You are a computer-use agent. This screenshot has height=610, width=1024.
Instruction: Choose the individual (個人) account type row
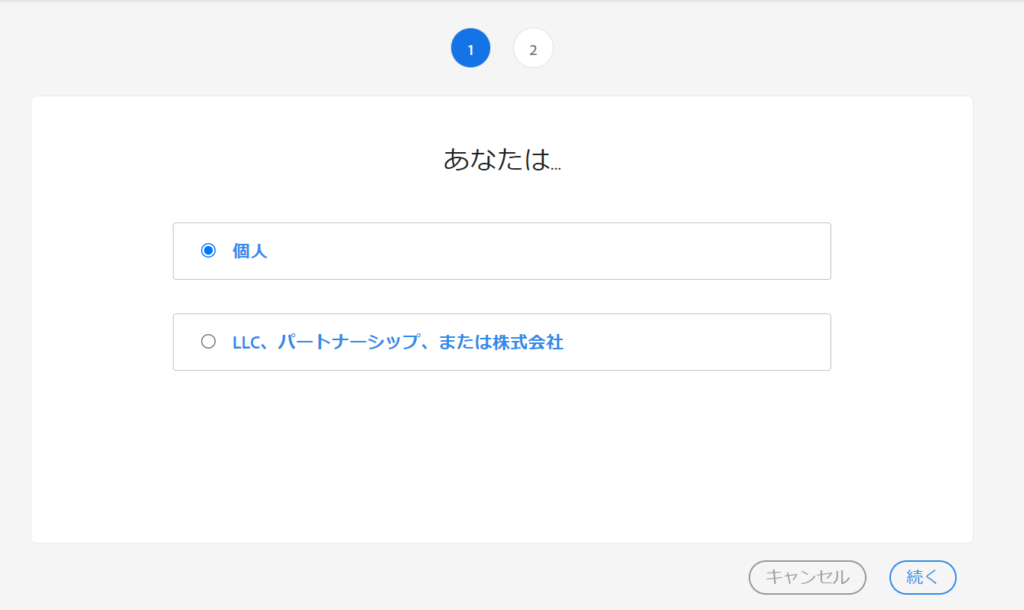pos(501,251)
